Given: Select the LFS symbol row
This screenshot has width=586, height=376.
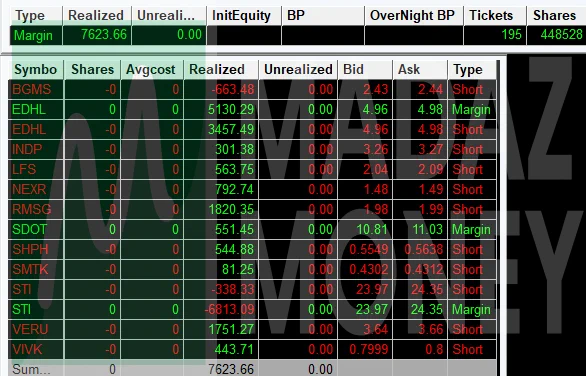Looking at the screenshot, I should coord(252,170).
